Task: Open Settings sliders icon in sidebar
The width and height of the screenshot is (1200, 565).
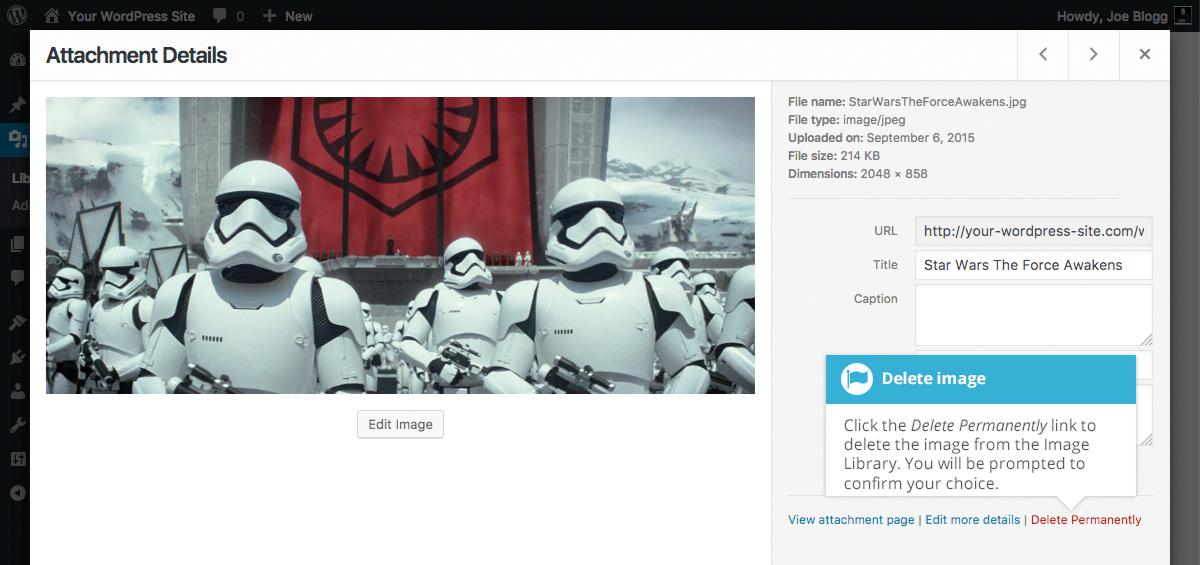Action: (x=17, y=459)
